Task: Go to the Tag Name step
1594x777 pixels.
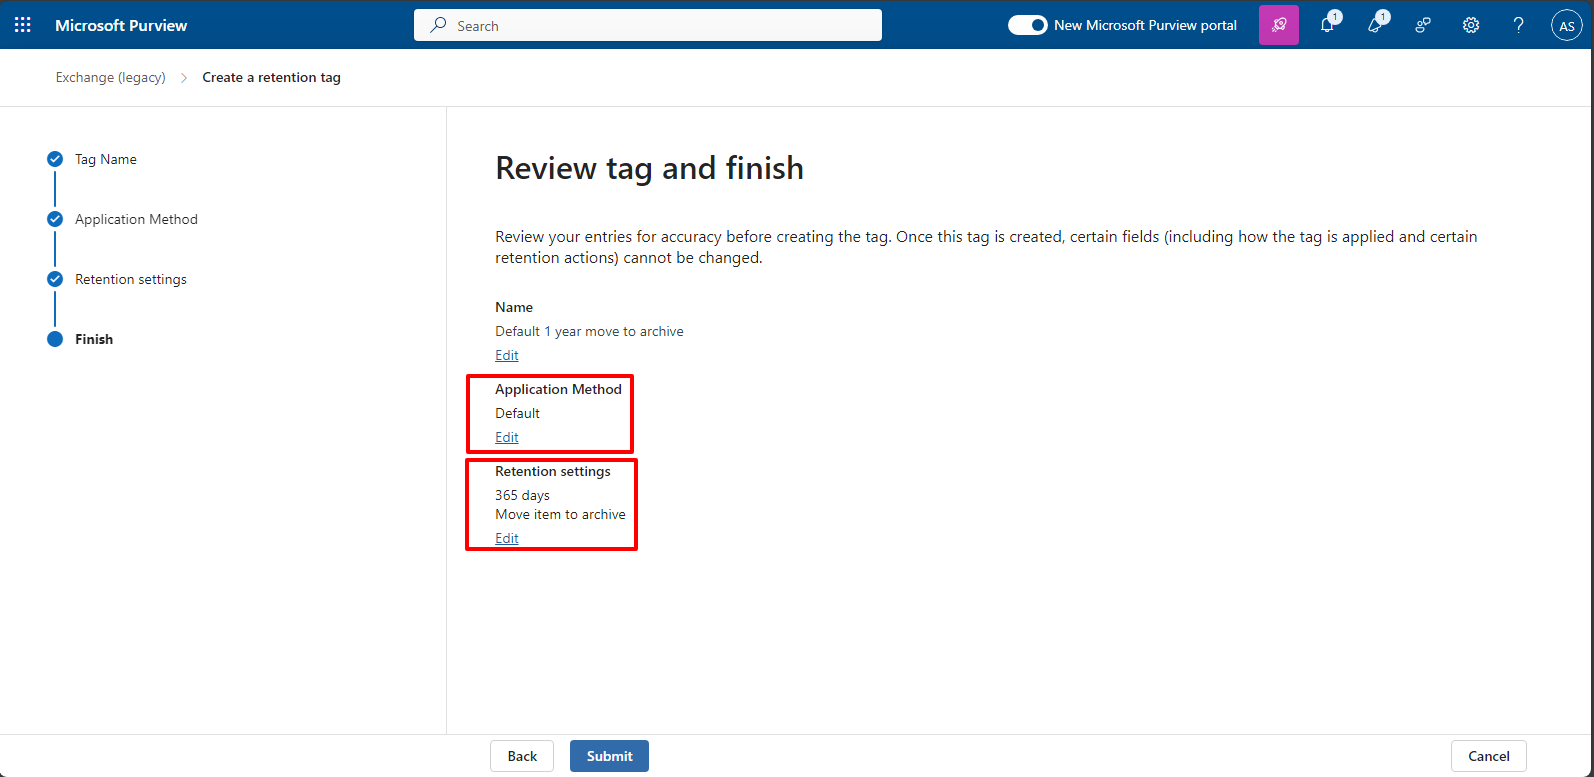Action: pos(105,159)
